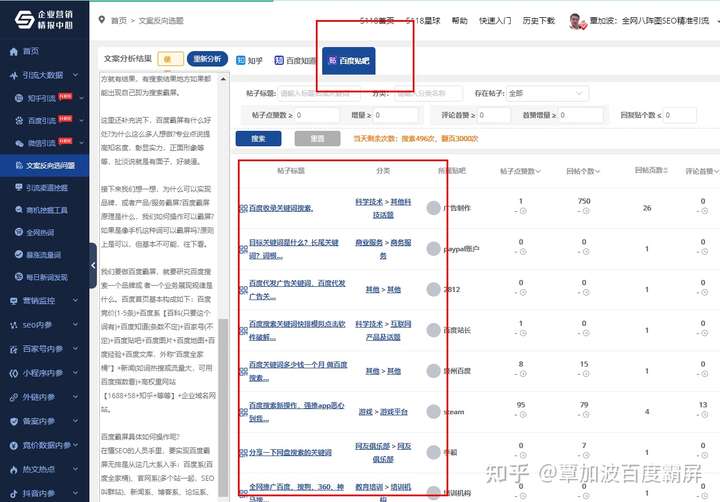
Task: Click the 营销监控 monitor icon in the sidebar
Action: [14, 301]
